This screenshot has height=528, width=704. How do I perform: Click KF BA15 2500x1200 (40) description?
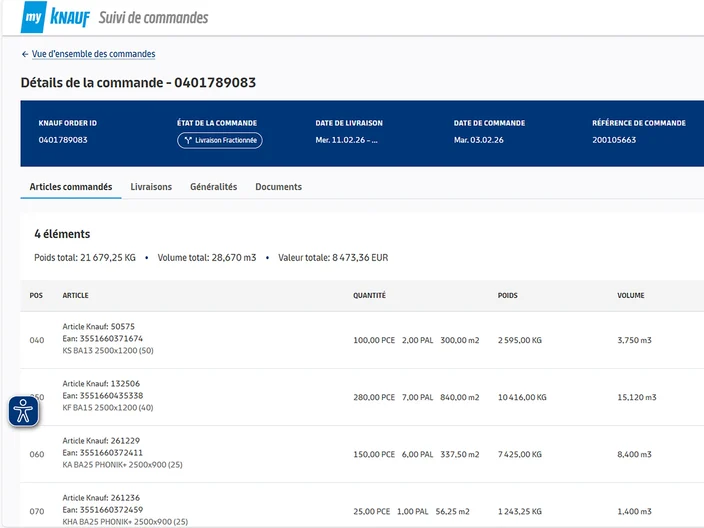[x=108, y=408]
